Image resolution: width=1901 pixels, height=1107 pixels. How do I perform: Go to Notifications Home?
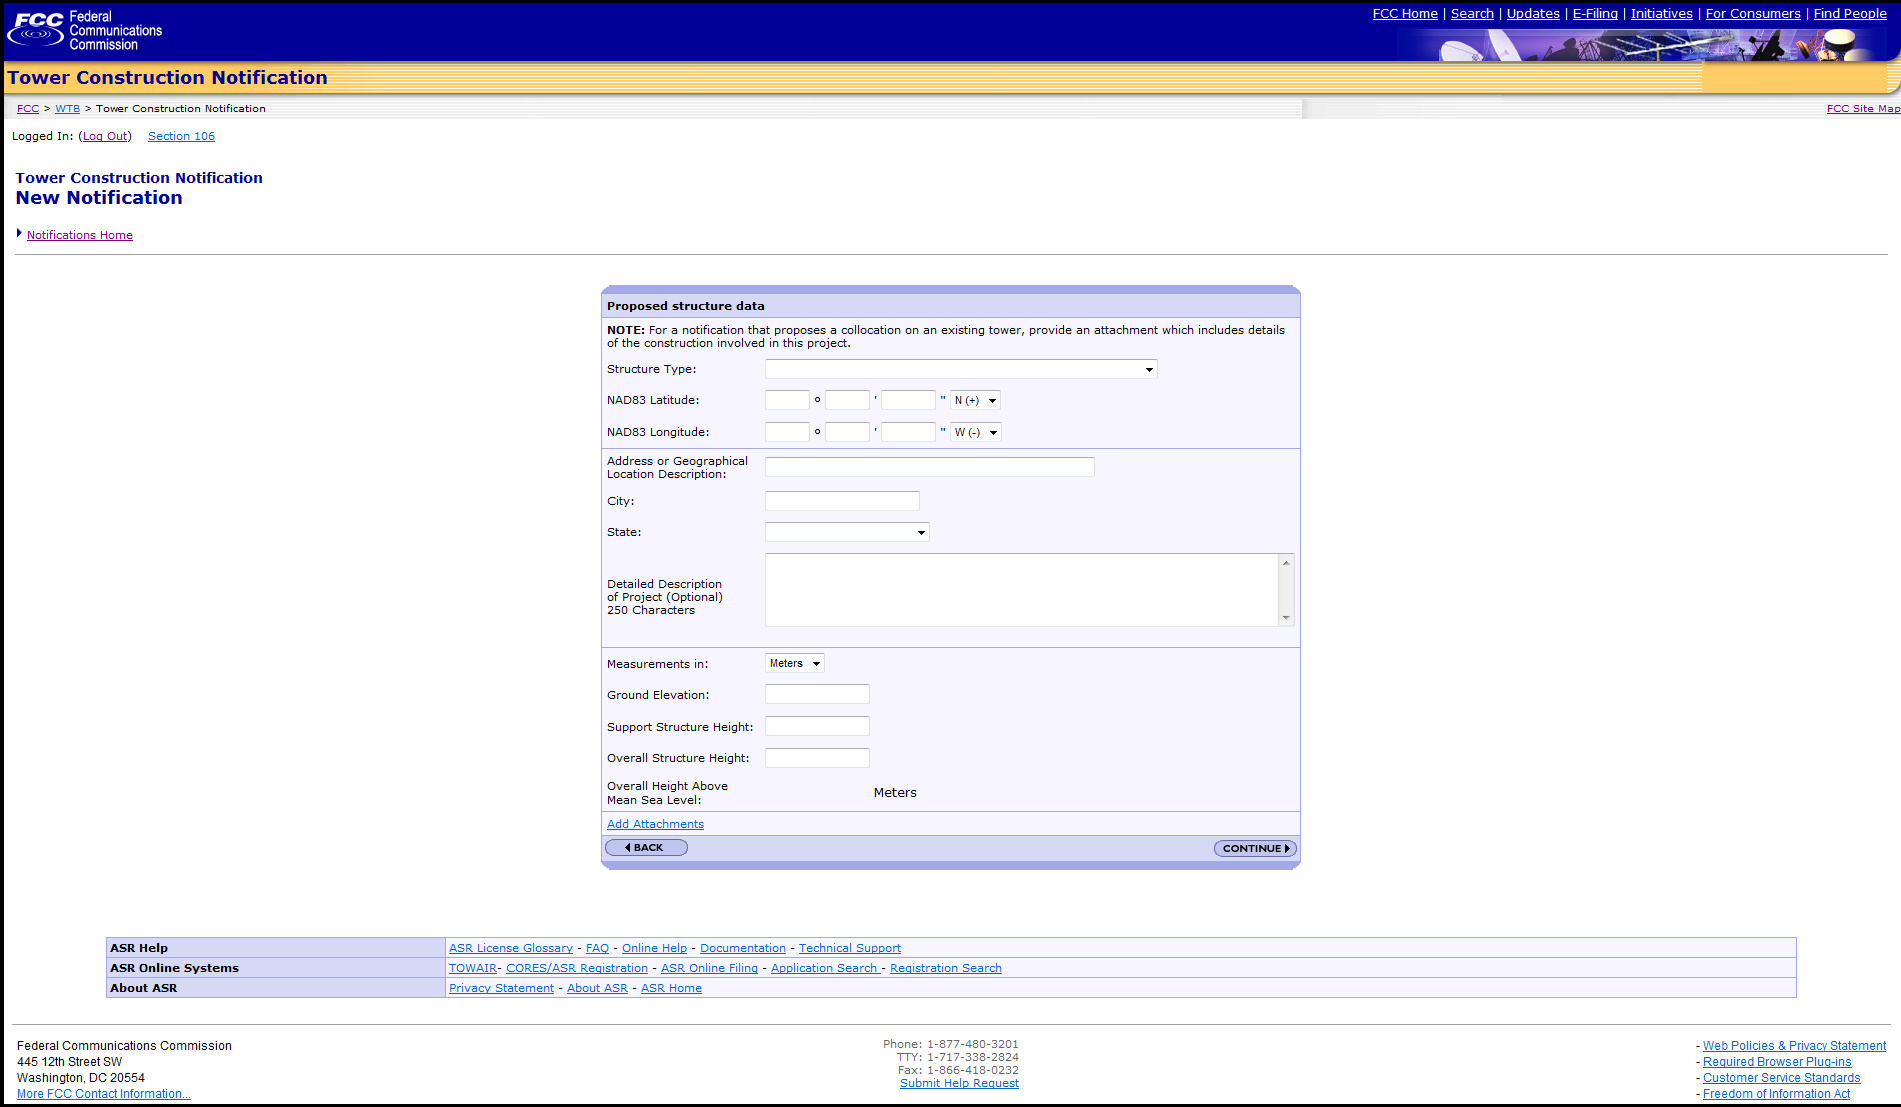pyautogui.click(x=80, y=235)
